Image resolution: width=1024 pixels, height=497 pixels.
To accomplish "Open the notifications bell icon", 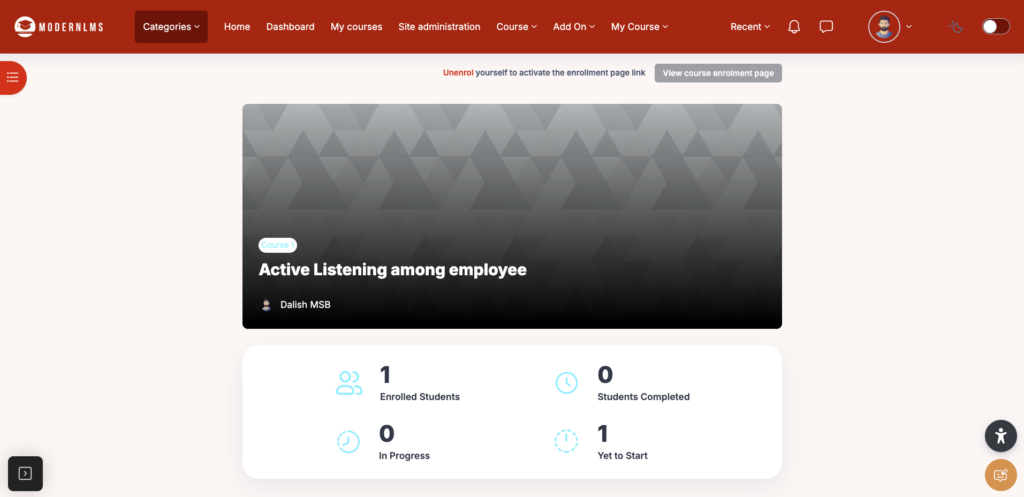I will tap(794, 27).
